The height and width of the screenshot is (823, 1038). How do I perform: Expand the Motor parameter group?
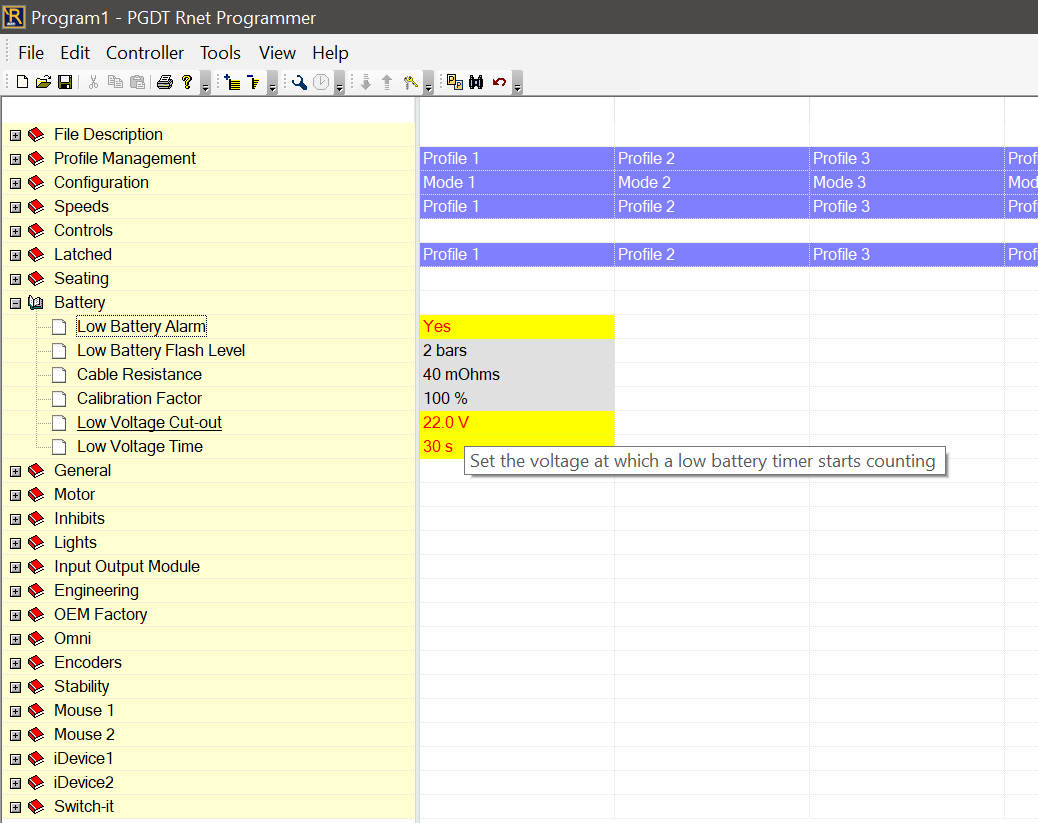click(15, 495)
